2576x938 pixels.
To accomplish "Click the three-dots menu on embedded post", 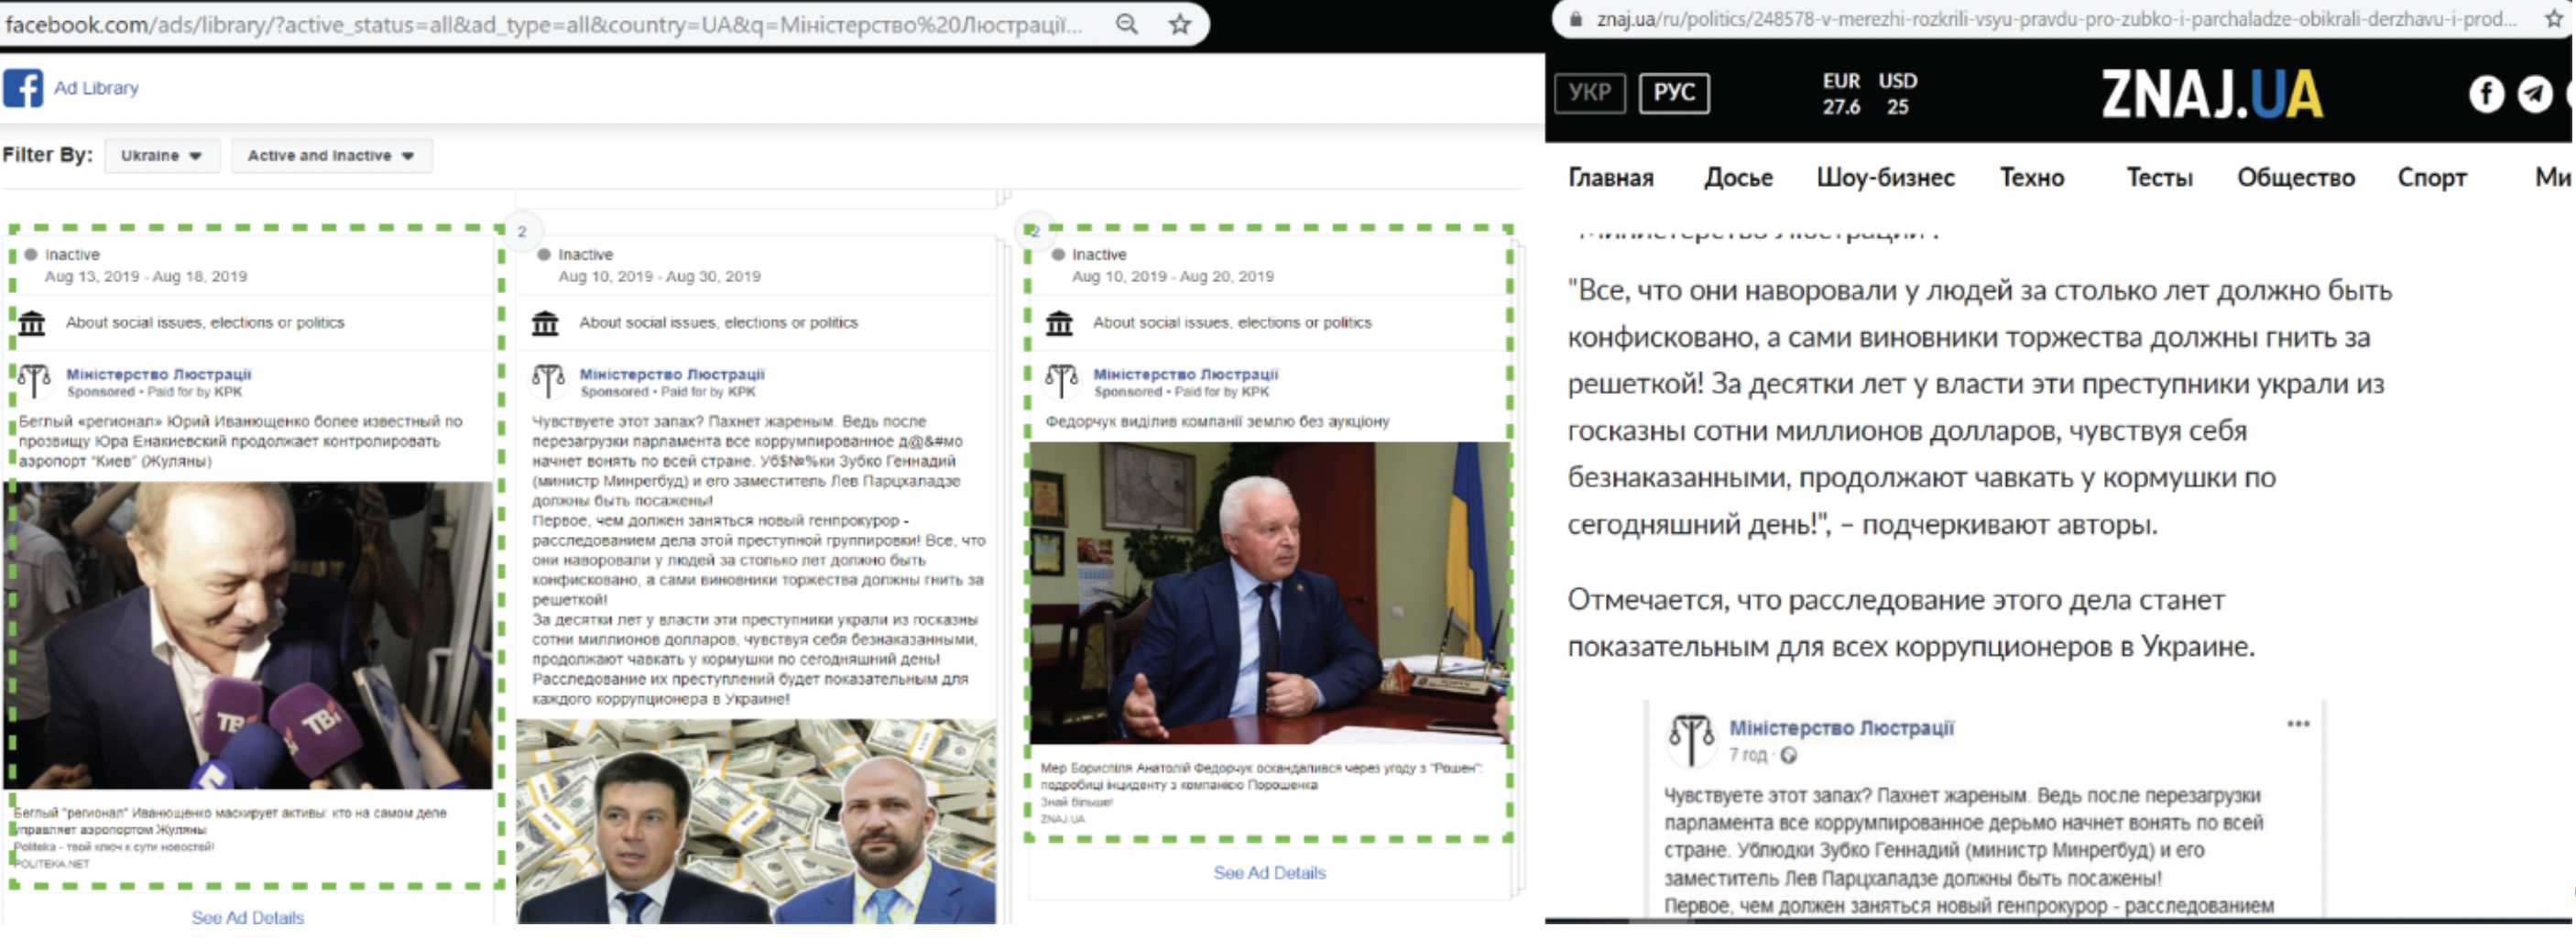I will (x=2297, y=724).
